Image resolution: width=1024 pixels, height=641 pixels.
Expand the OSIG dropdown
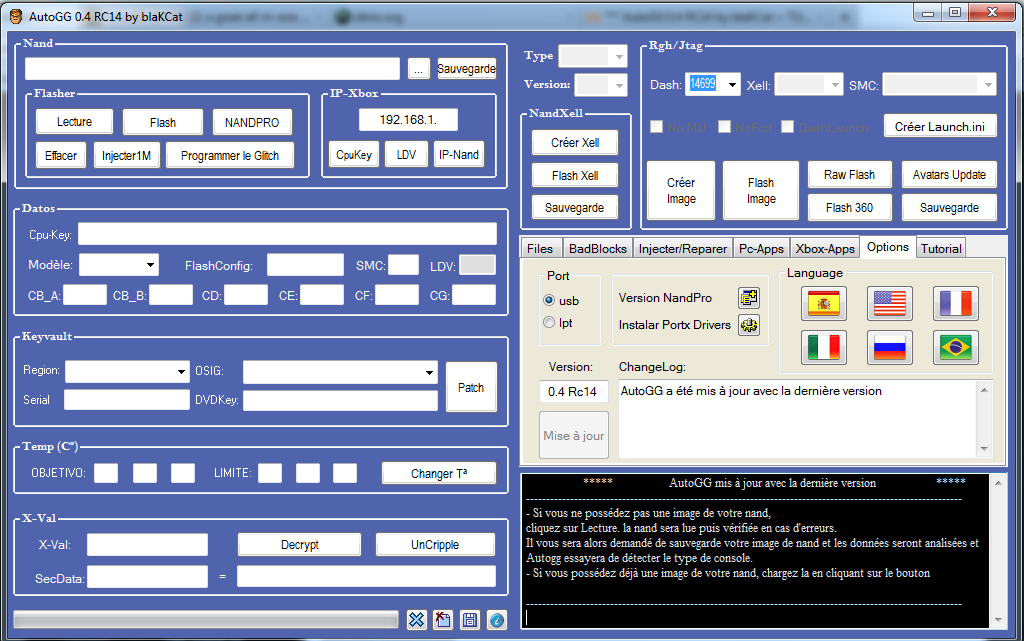point(340,372)
